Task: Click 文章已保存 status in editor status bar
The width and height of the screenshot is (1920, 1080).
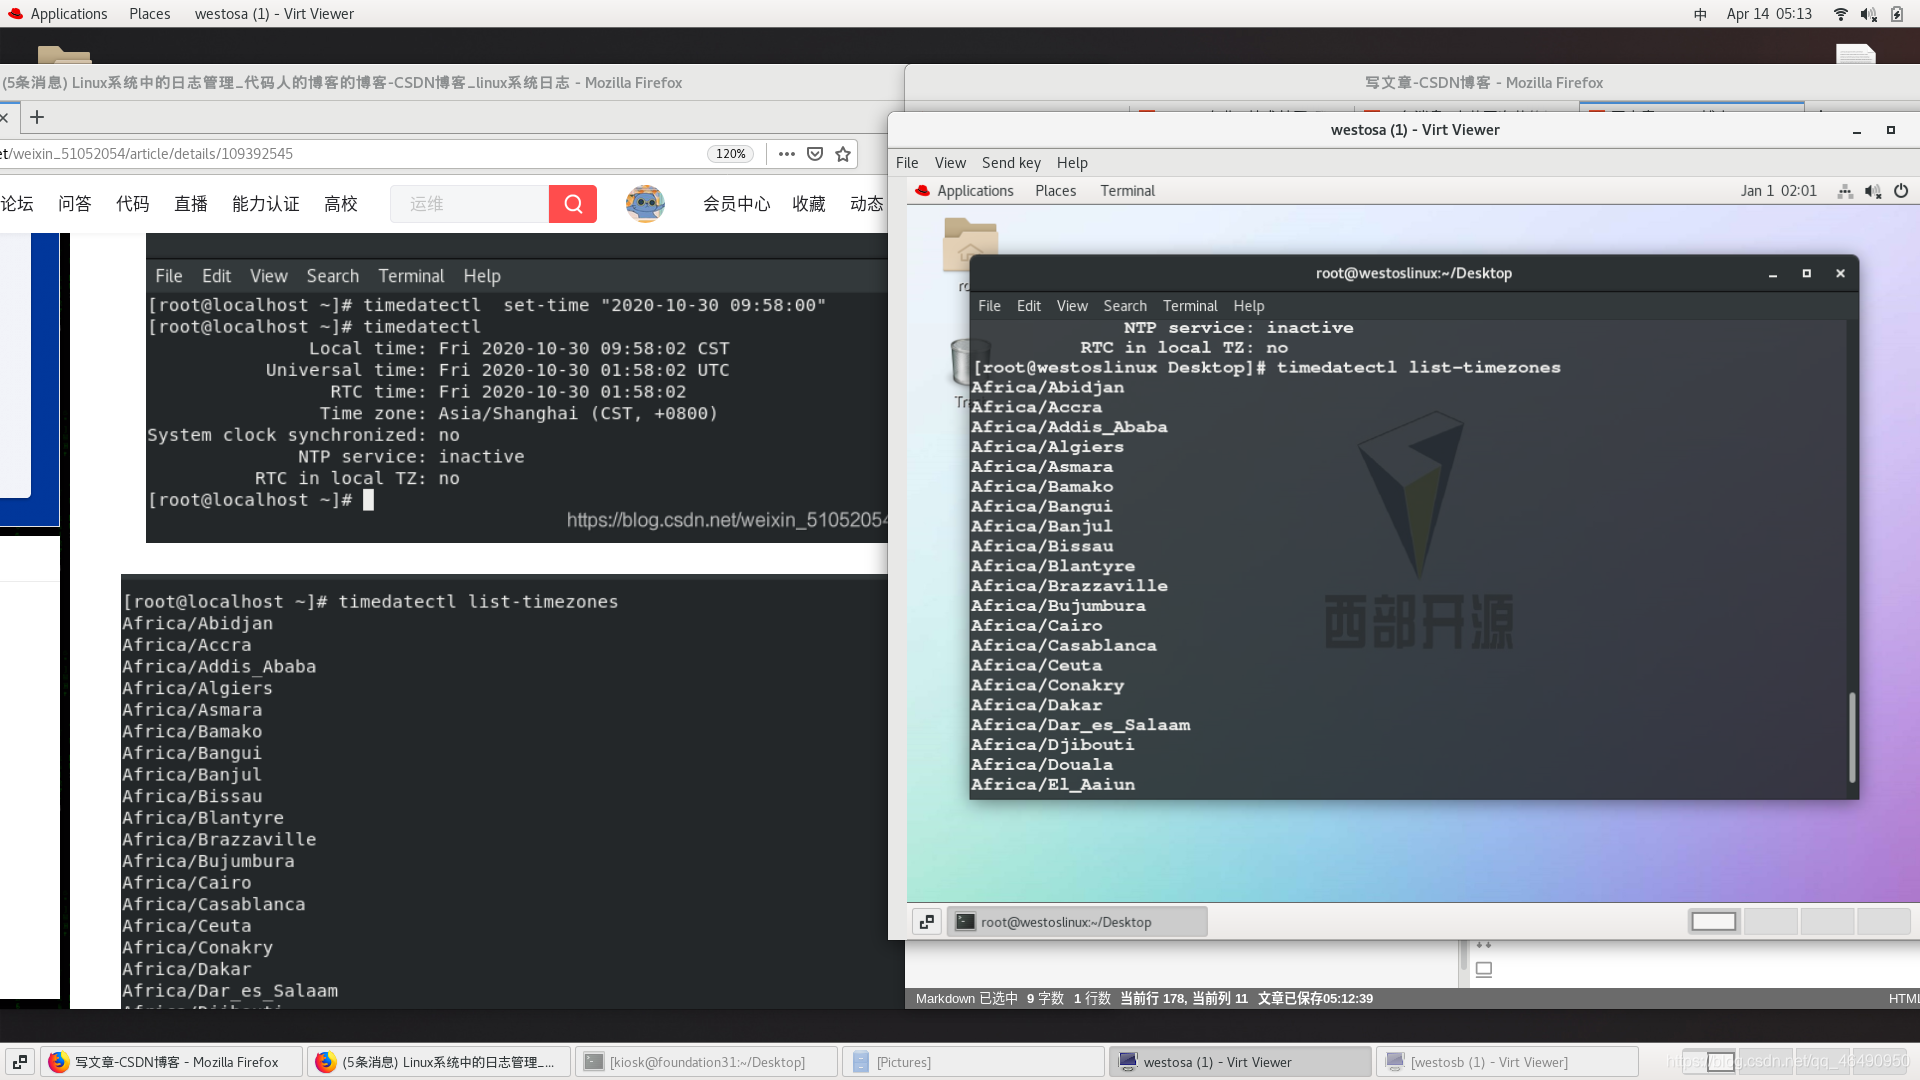Action: click(x=1315, y=999)
